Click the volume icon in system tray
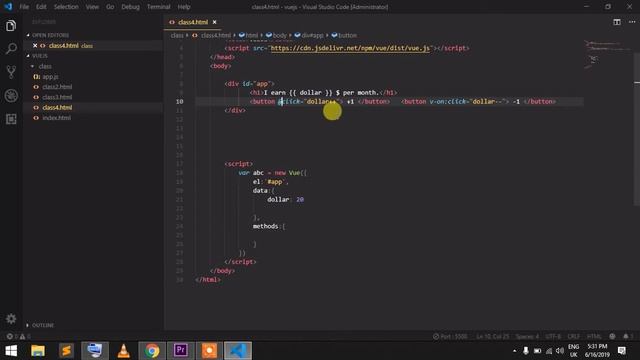This screenshot has height=360, width=640. (560, 351)
